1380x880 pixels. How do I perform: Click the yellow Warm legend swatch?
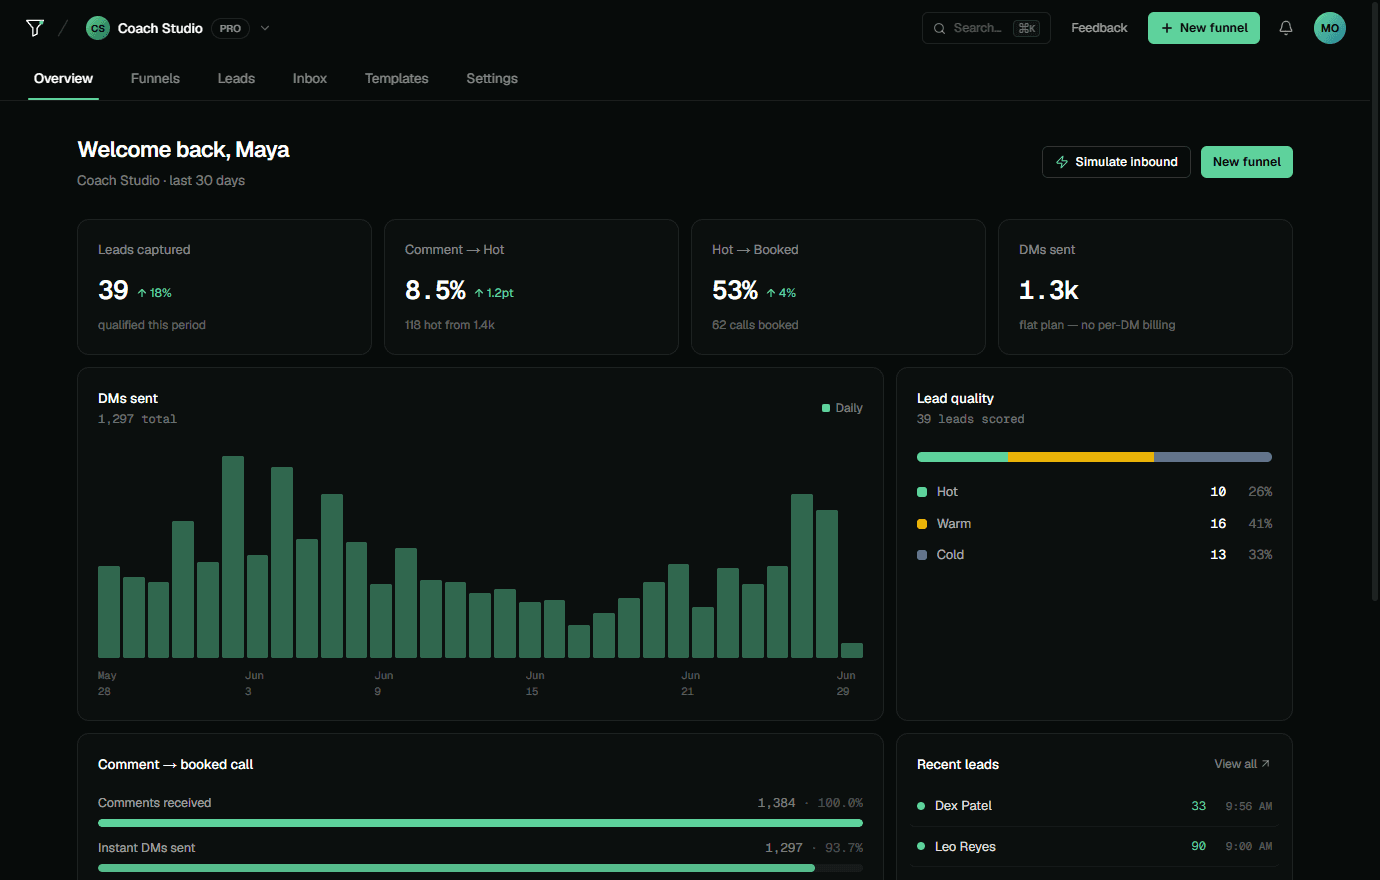922,524
